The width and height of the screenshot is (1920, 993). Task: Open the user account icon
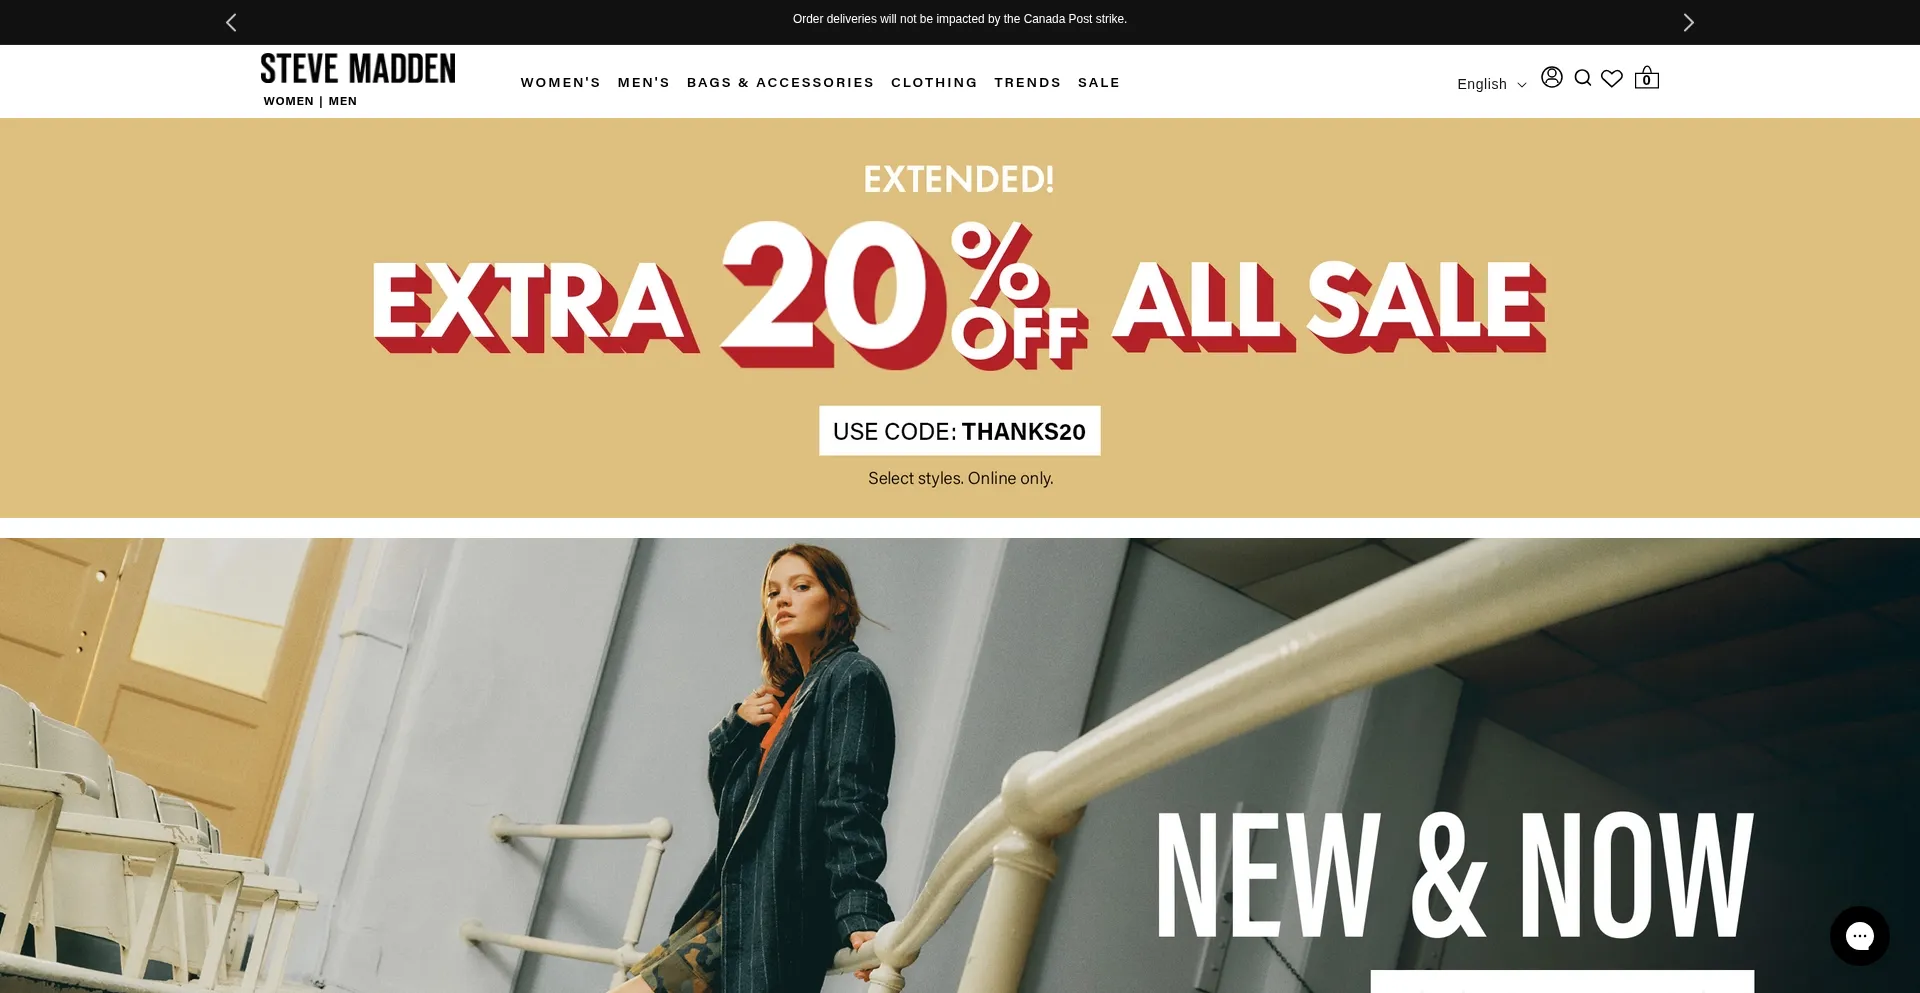click(x=1551, y=77)
